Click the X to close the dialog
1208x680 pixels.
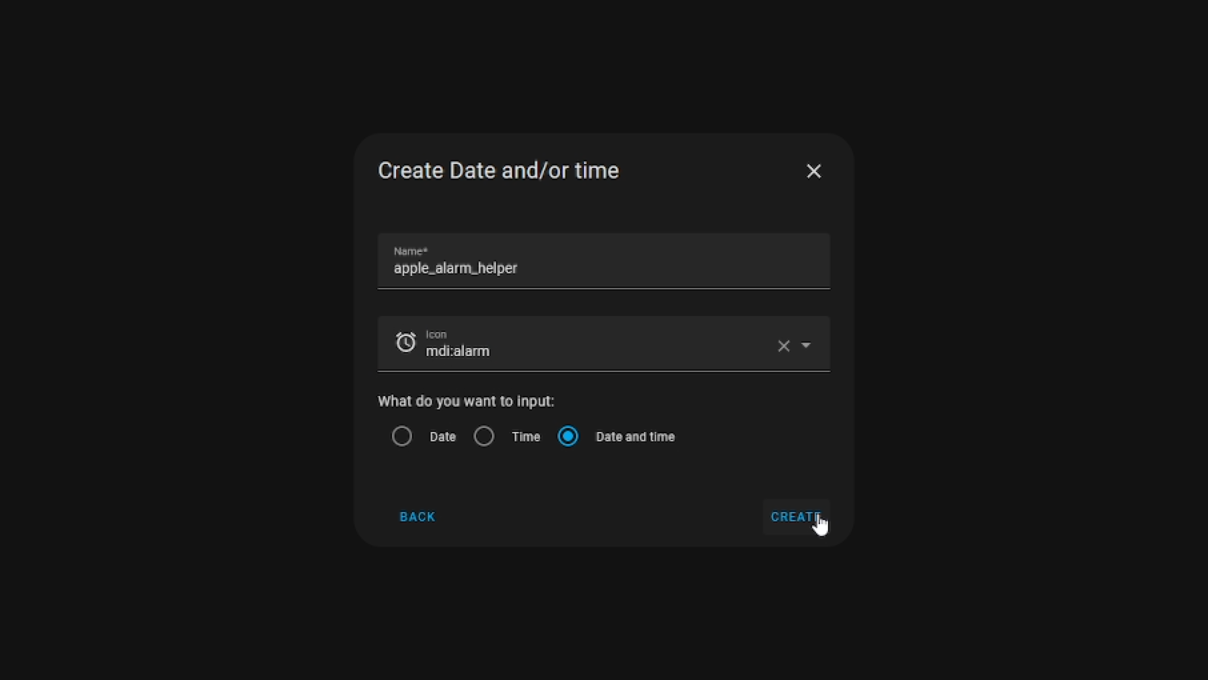[813, 170]
